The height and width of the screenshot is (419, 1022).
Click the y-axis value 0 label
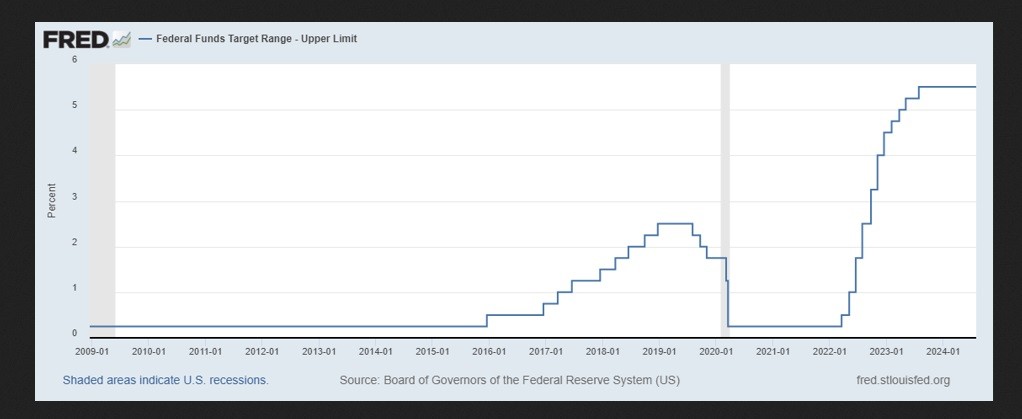click(74, 334)
